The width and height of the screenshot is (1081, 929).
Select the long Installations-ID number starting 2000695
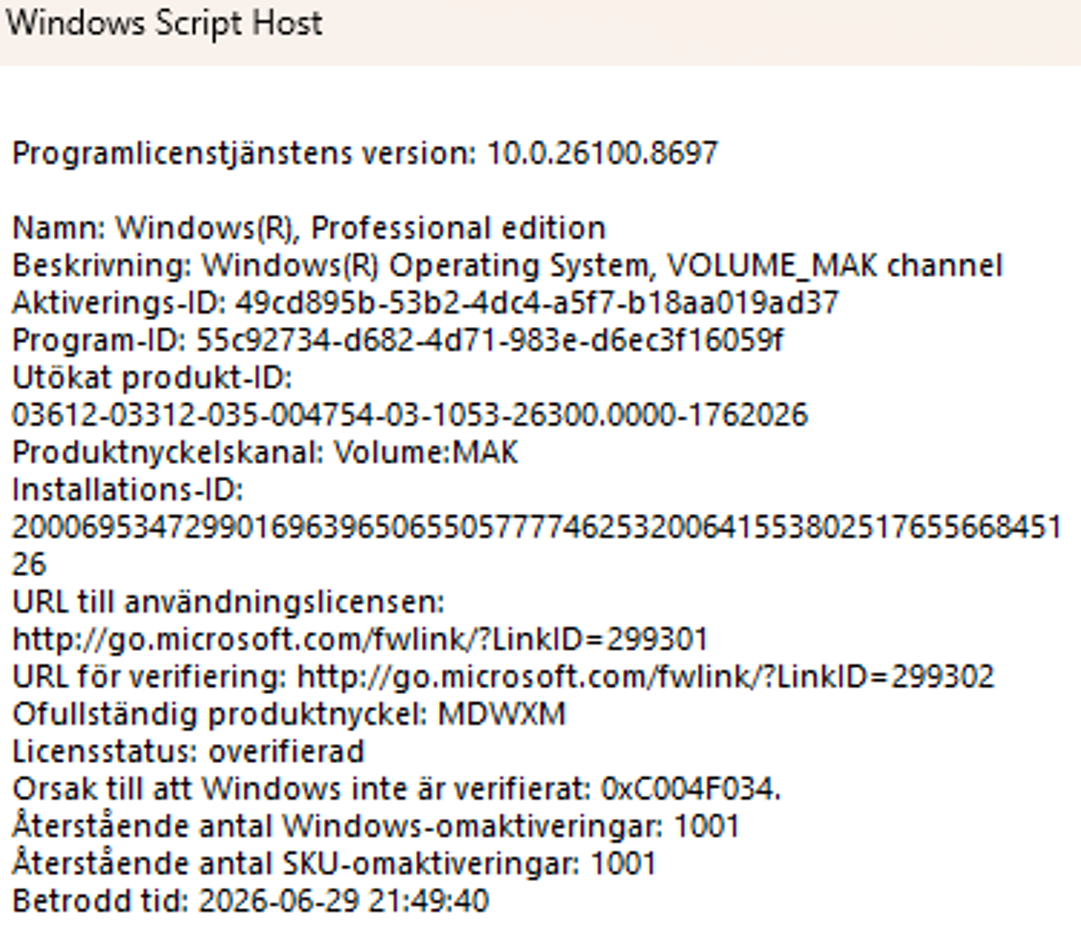[x=537, y=546]
